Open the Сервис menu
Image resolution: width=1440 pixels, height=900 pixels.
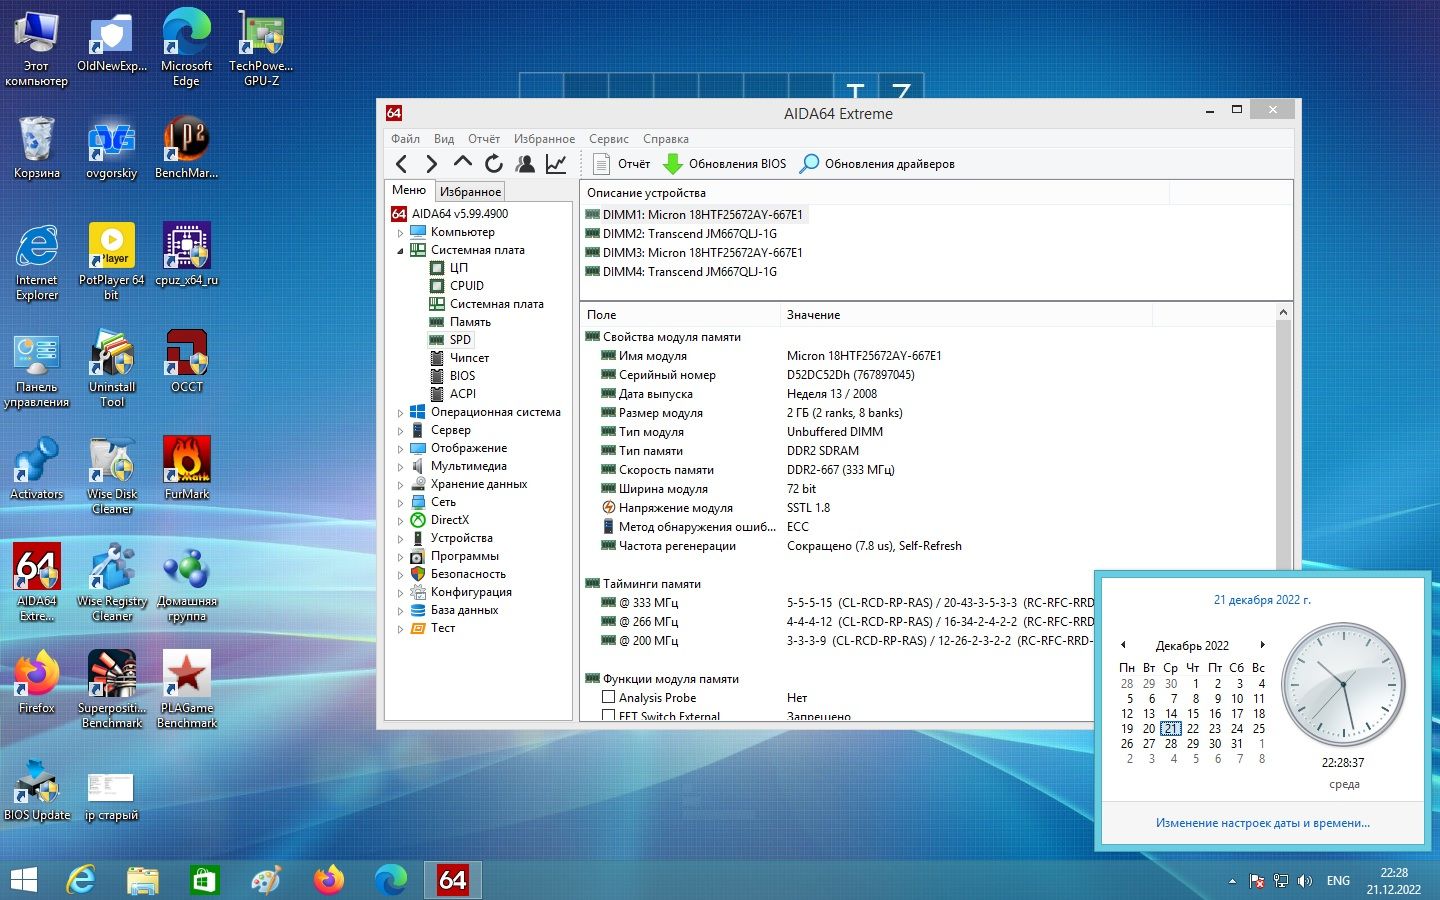pyautogui.click(x=609, y=139)
